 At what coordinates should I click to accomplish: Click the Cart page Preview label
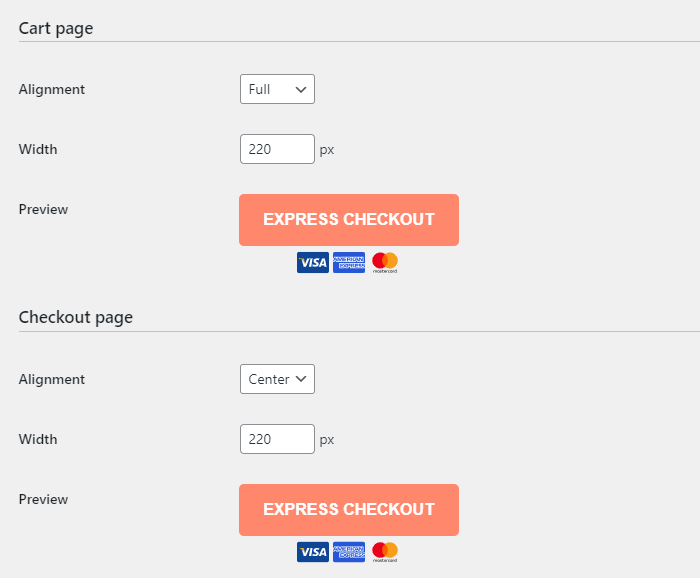(x=43, y=209)
